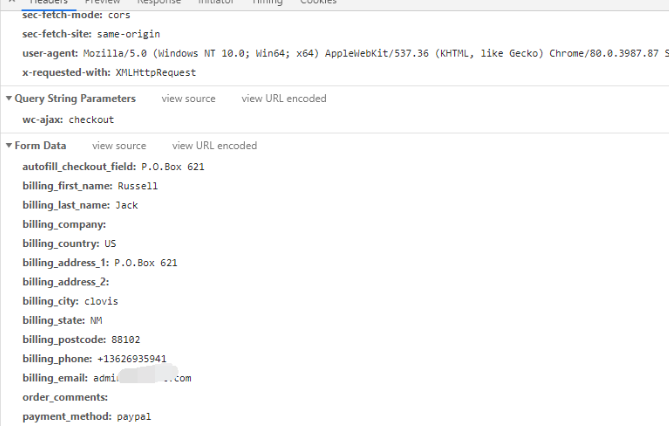Open the Response tab

tap(159, 3)
